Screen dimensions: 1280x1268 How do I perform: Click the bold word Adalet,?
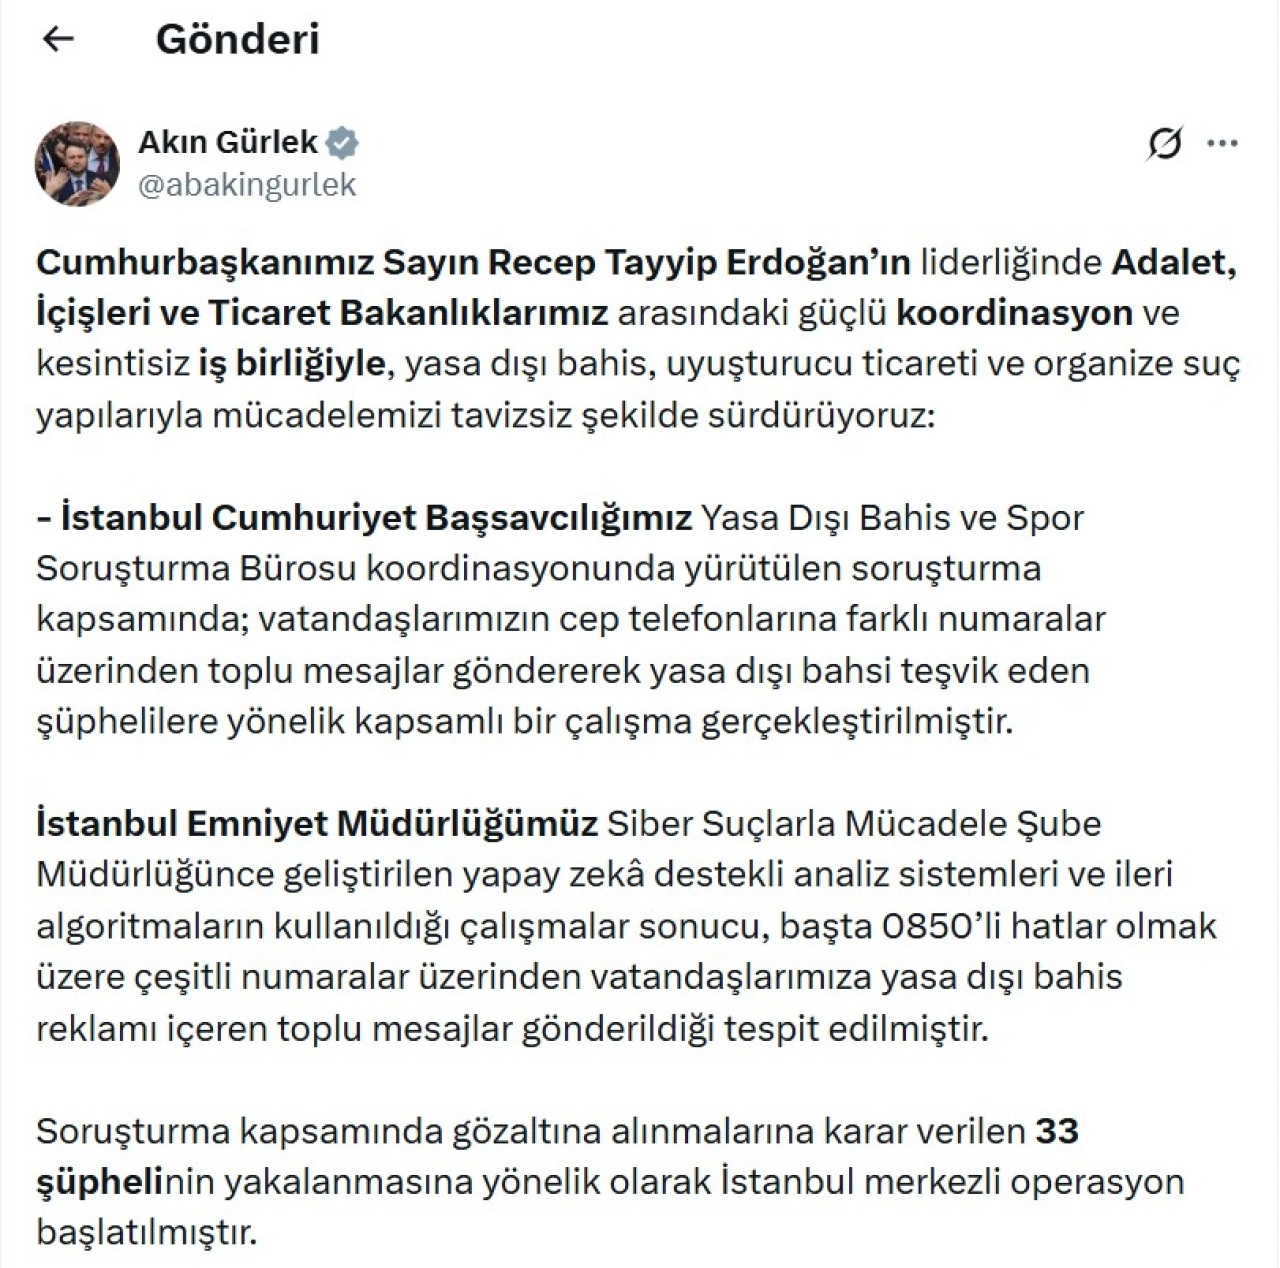(1175, 262)
